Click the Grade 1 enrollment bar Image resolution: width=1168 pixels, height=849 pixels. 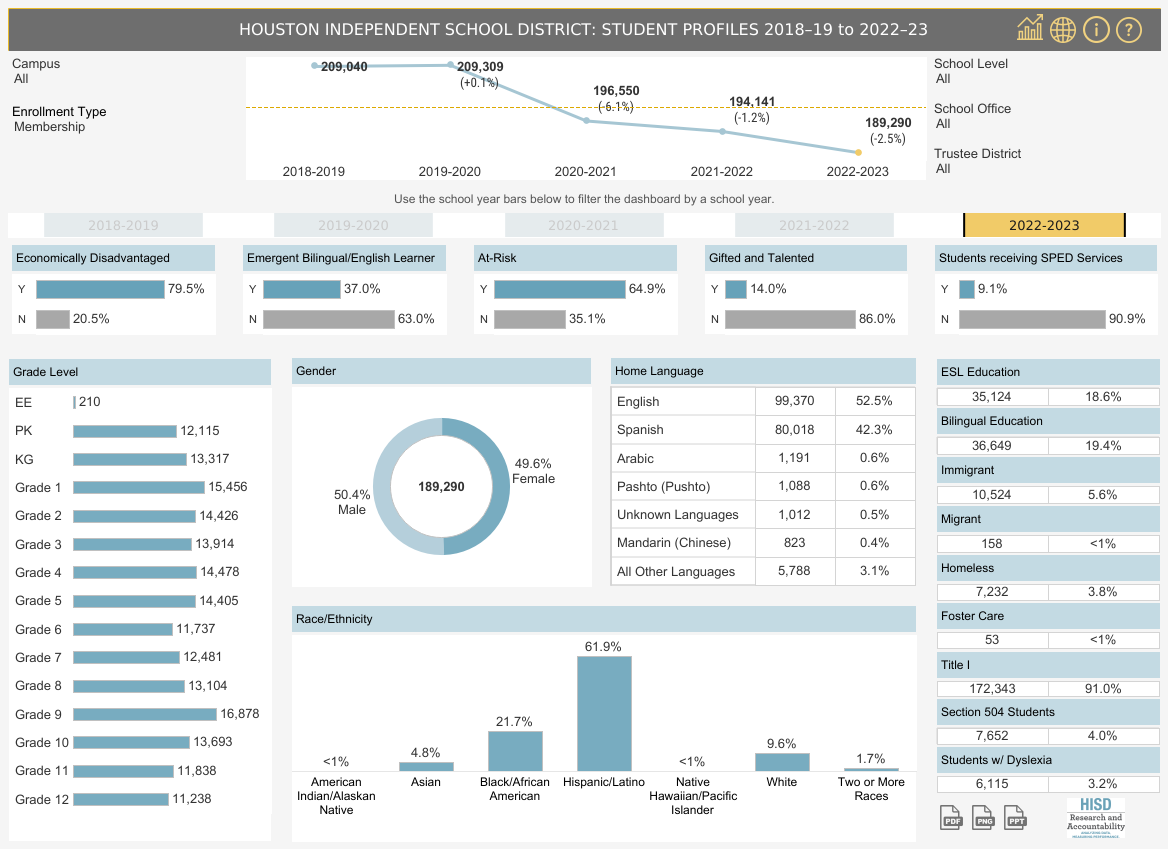(139, 488)
